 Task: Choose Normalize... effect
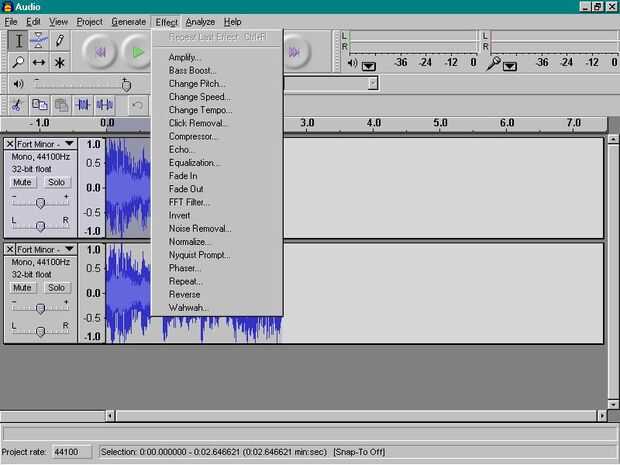pos(217,242)
